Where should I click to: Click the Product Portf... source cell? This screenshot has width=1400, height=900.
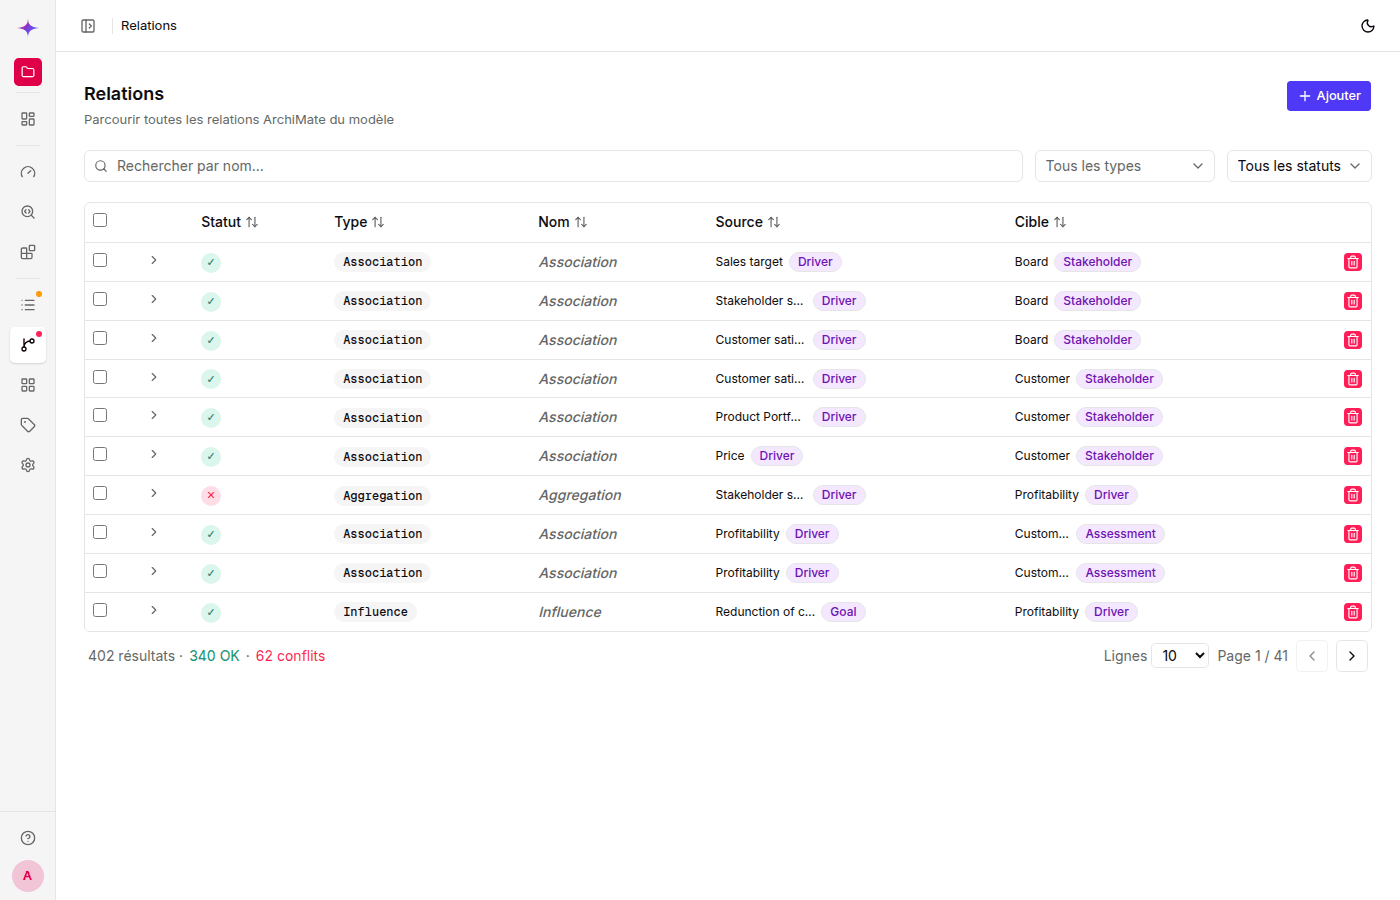(x=758, y=417)
